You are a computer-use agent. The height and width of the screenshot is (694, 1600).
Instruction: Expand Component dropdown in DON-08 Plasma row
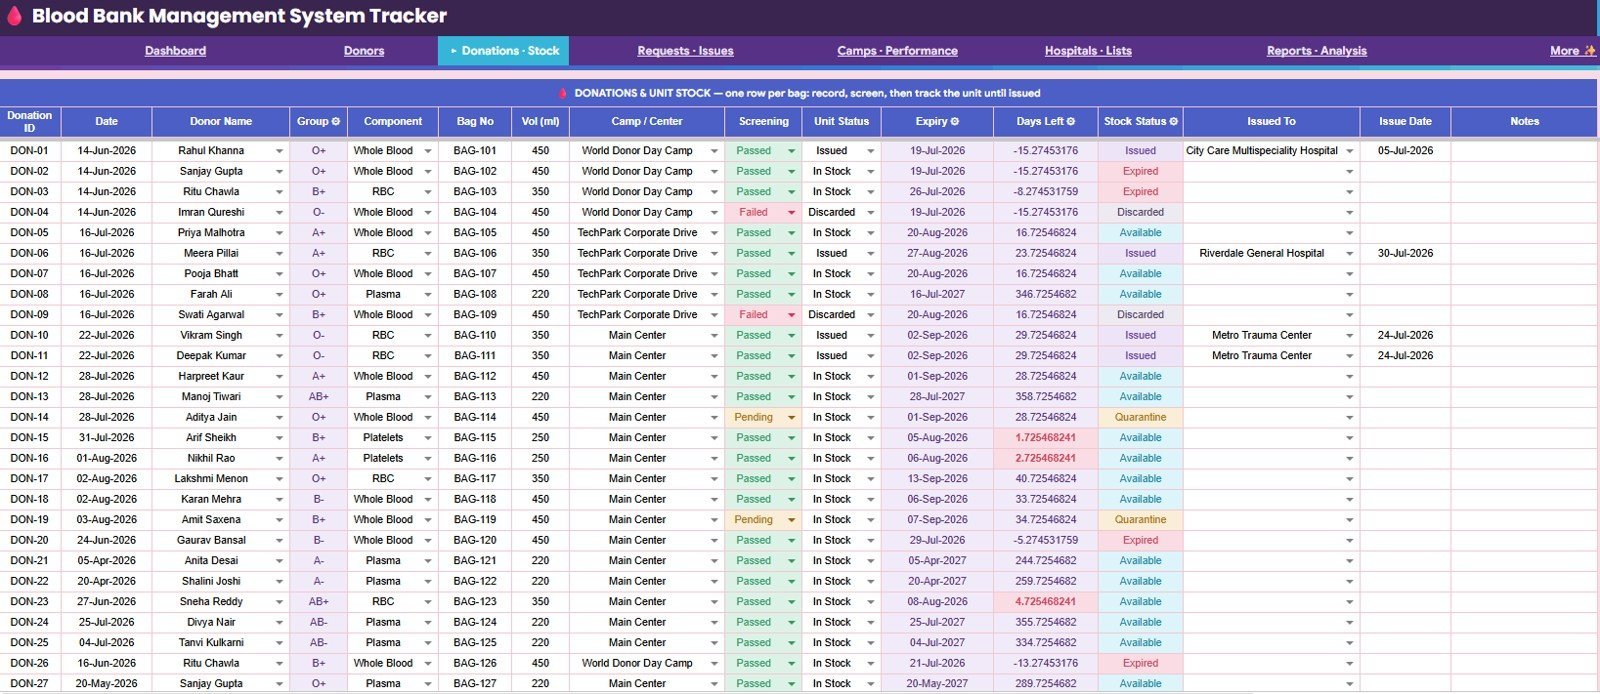[428, 294]
